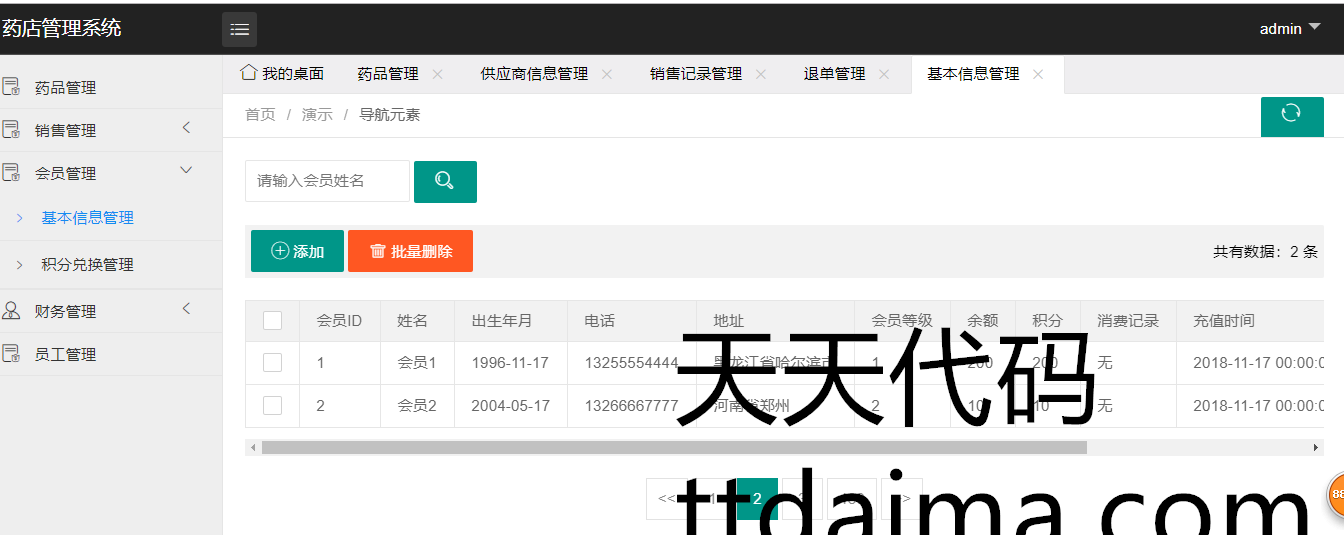
Task: Click the 员工管理 sidebar icon
Action: [11, 354]
